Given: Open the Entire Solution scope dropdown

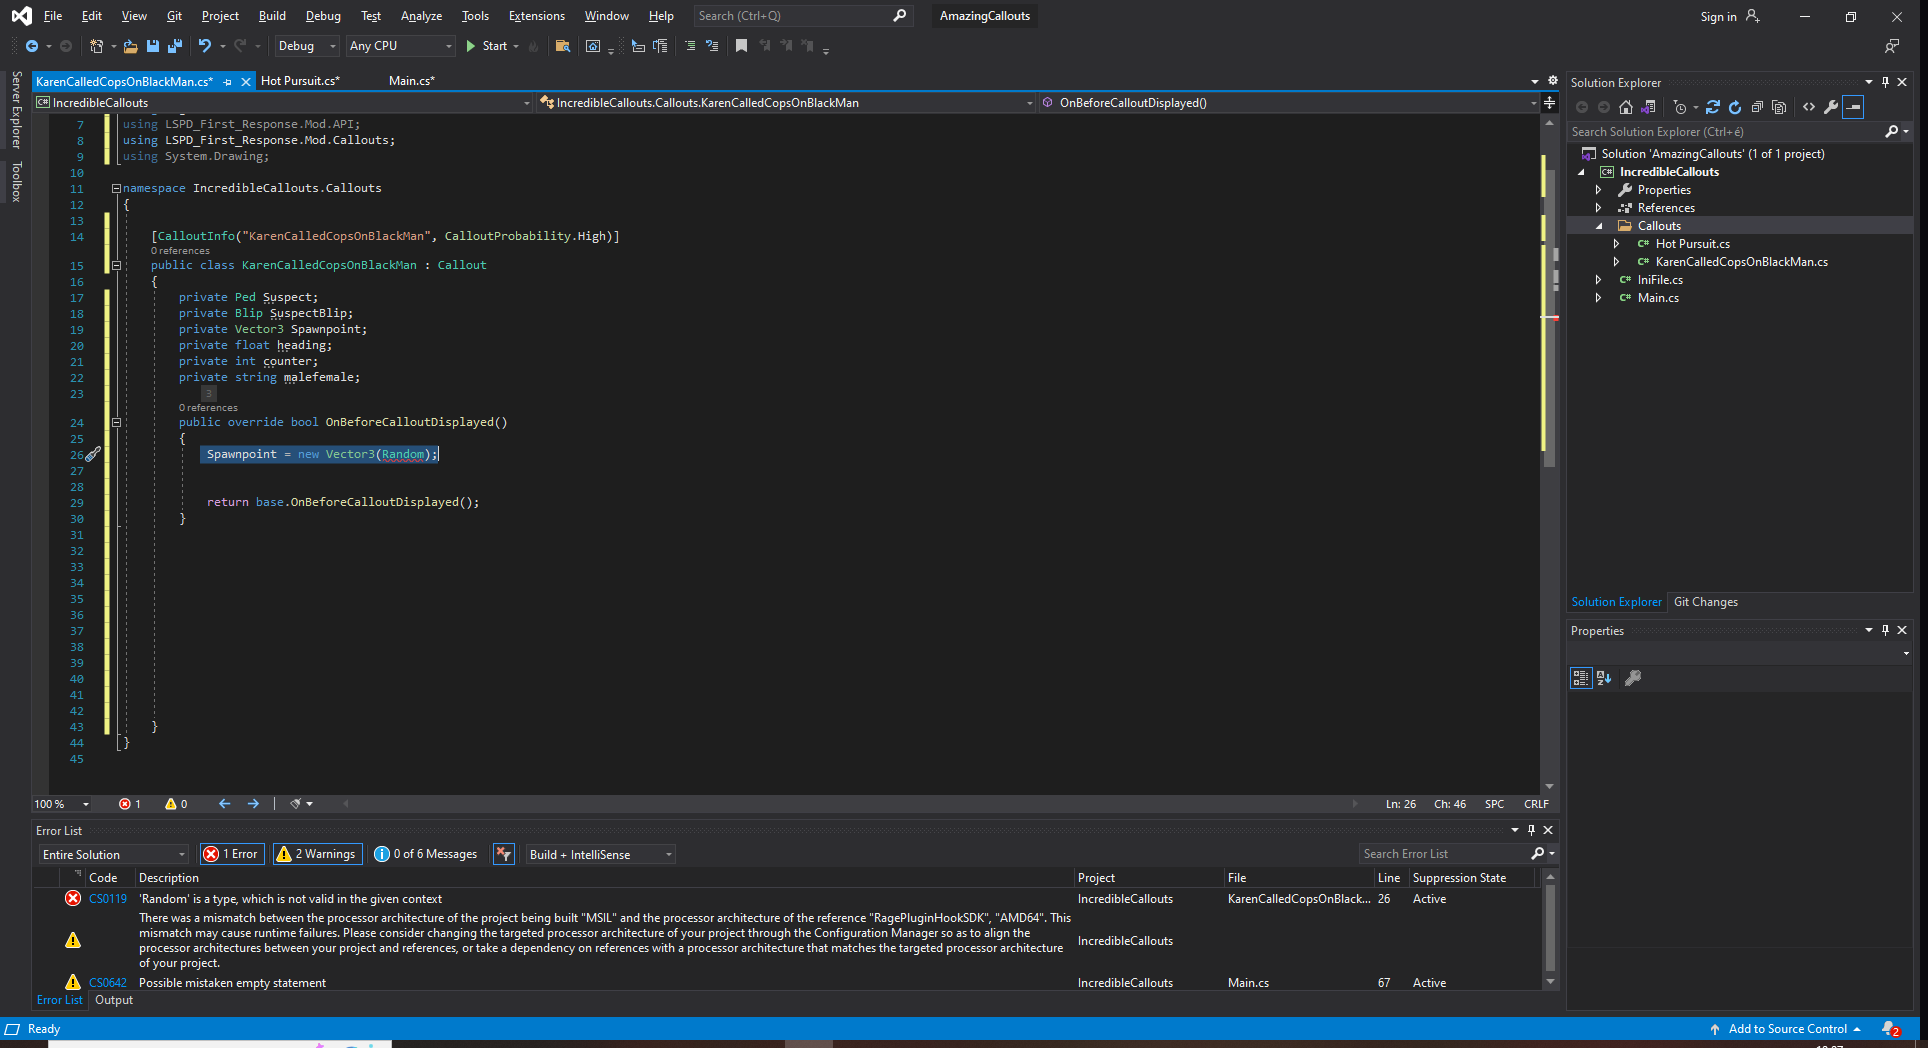Looking at the screenshot, I should (x=114, y=854).
